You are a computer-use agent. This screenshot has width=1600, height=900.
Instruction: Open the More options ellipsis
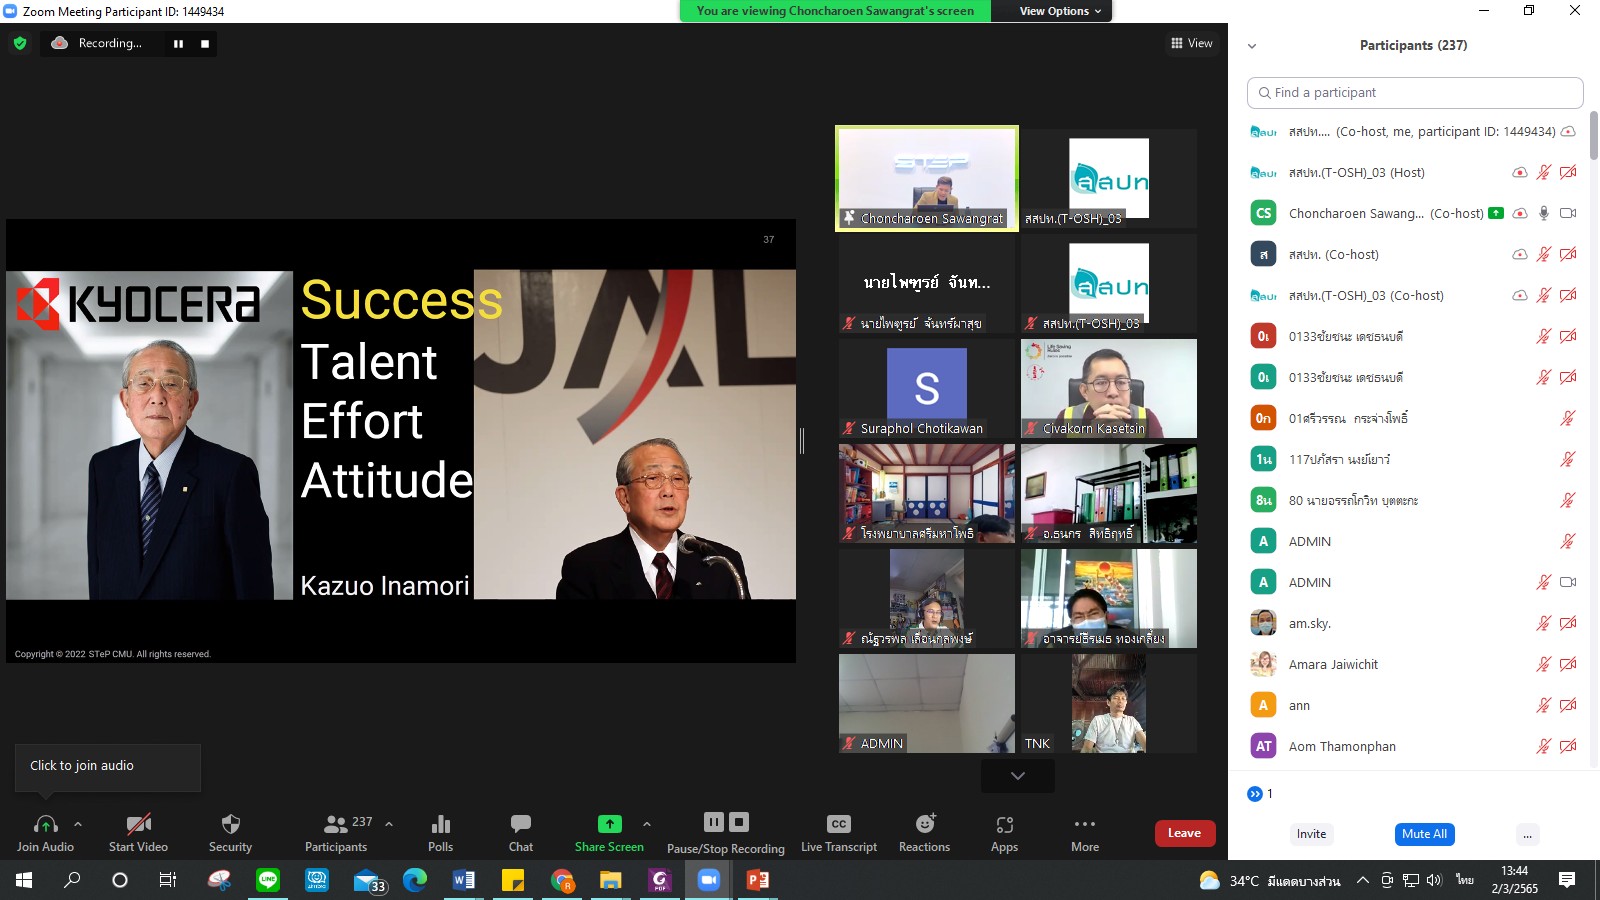[x=1085, y=824]
